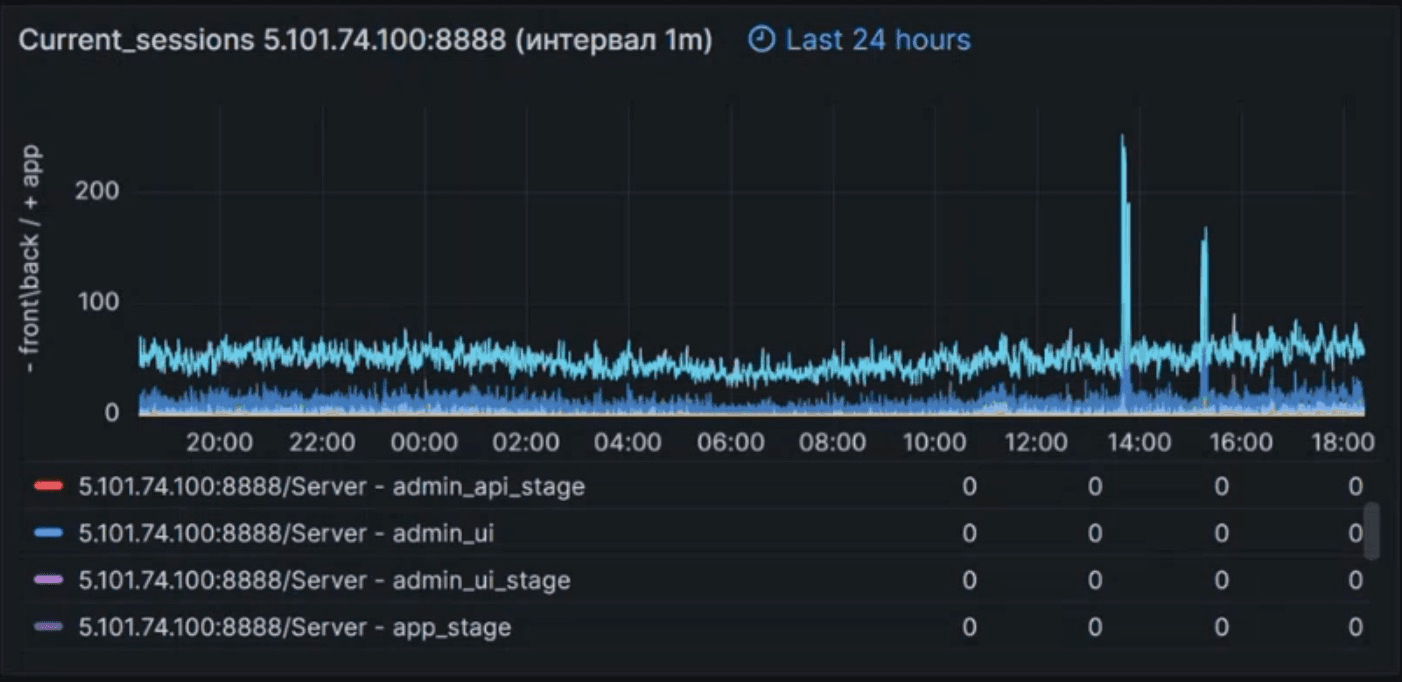Open the Current_sessions panel title menu
This screenshot has width=1402, height=682.
pos(365,41)
